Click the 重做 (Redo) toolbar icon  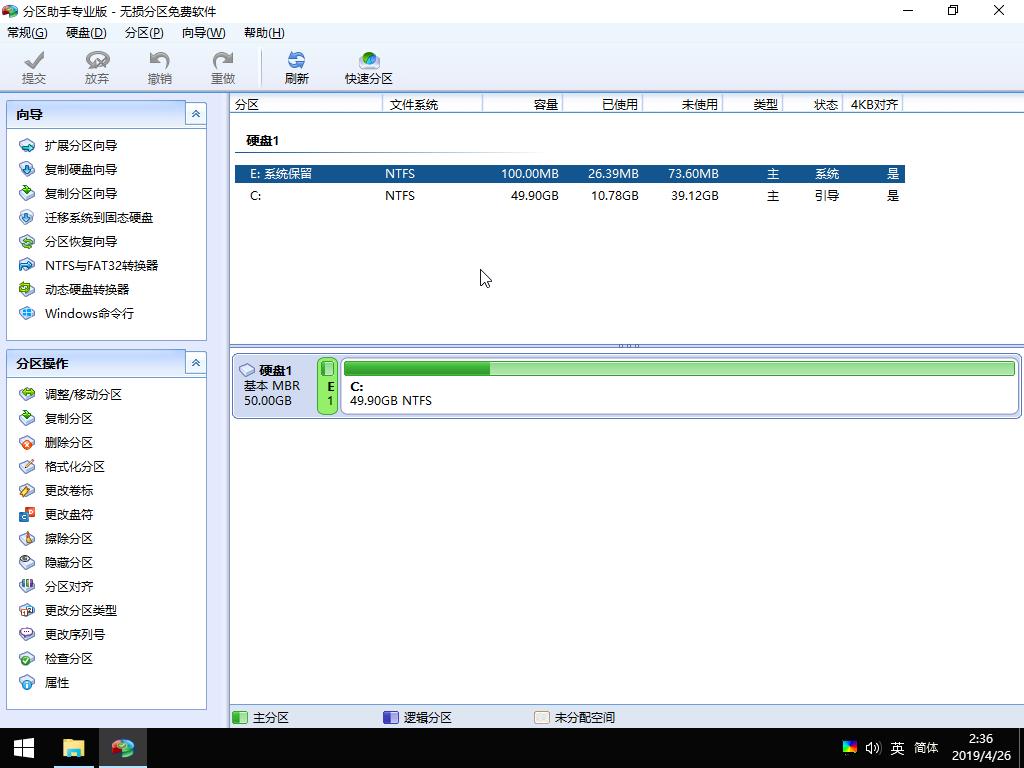[222, 66]
